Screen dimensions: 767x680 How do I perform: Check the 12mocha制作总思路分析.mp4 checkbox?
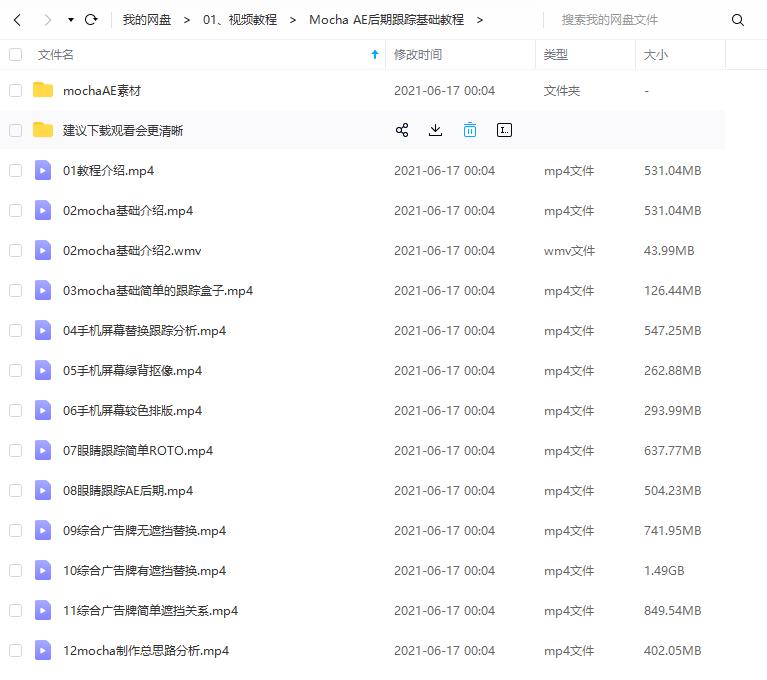pyautogui.click(x=16, y=651)
